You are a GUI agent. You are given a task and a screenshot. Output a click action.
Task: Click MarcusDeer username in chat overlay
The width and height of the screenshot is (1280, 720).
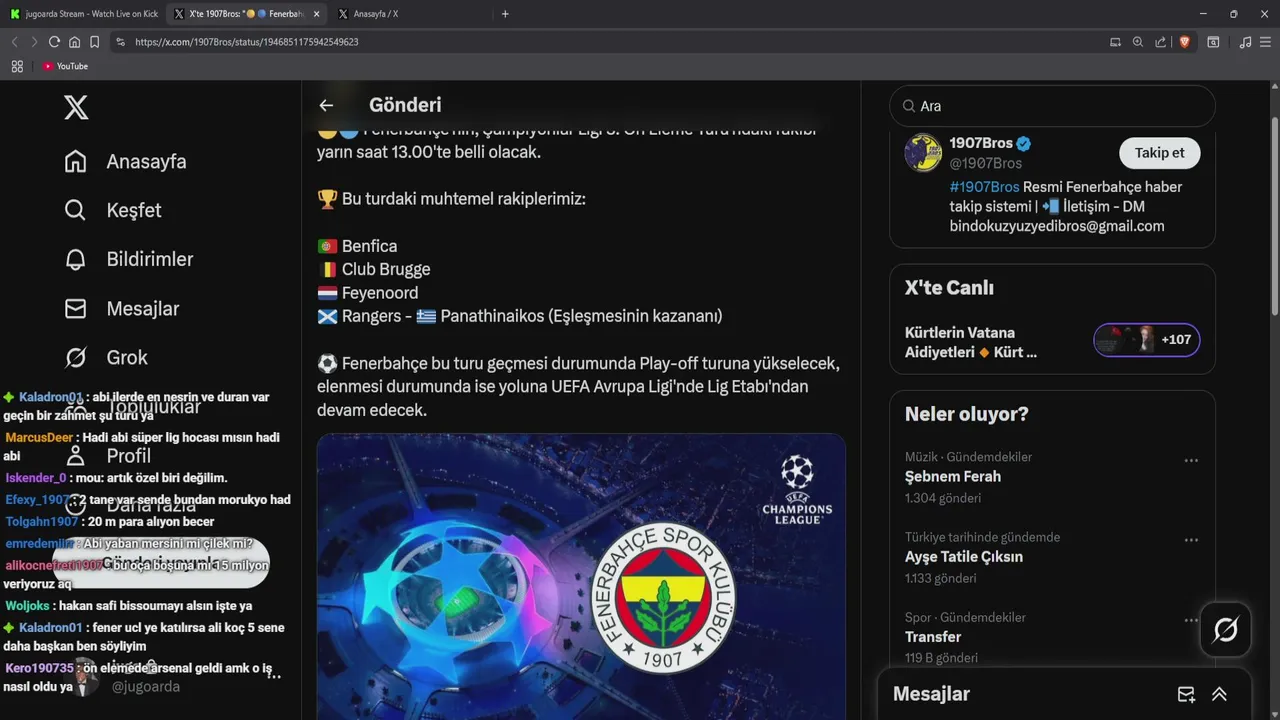pos(39,437)
